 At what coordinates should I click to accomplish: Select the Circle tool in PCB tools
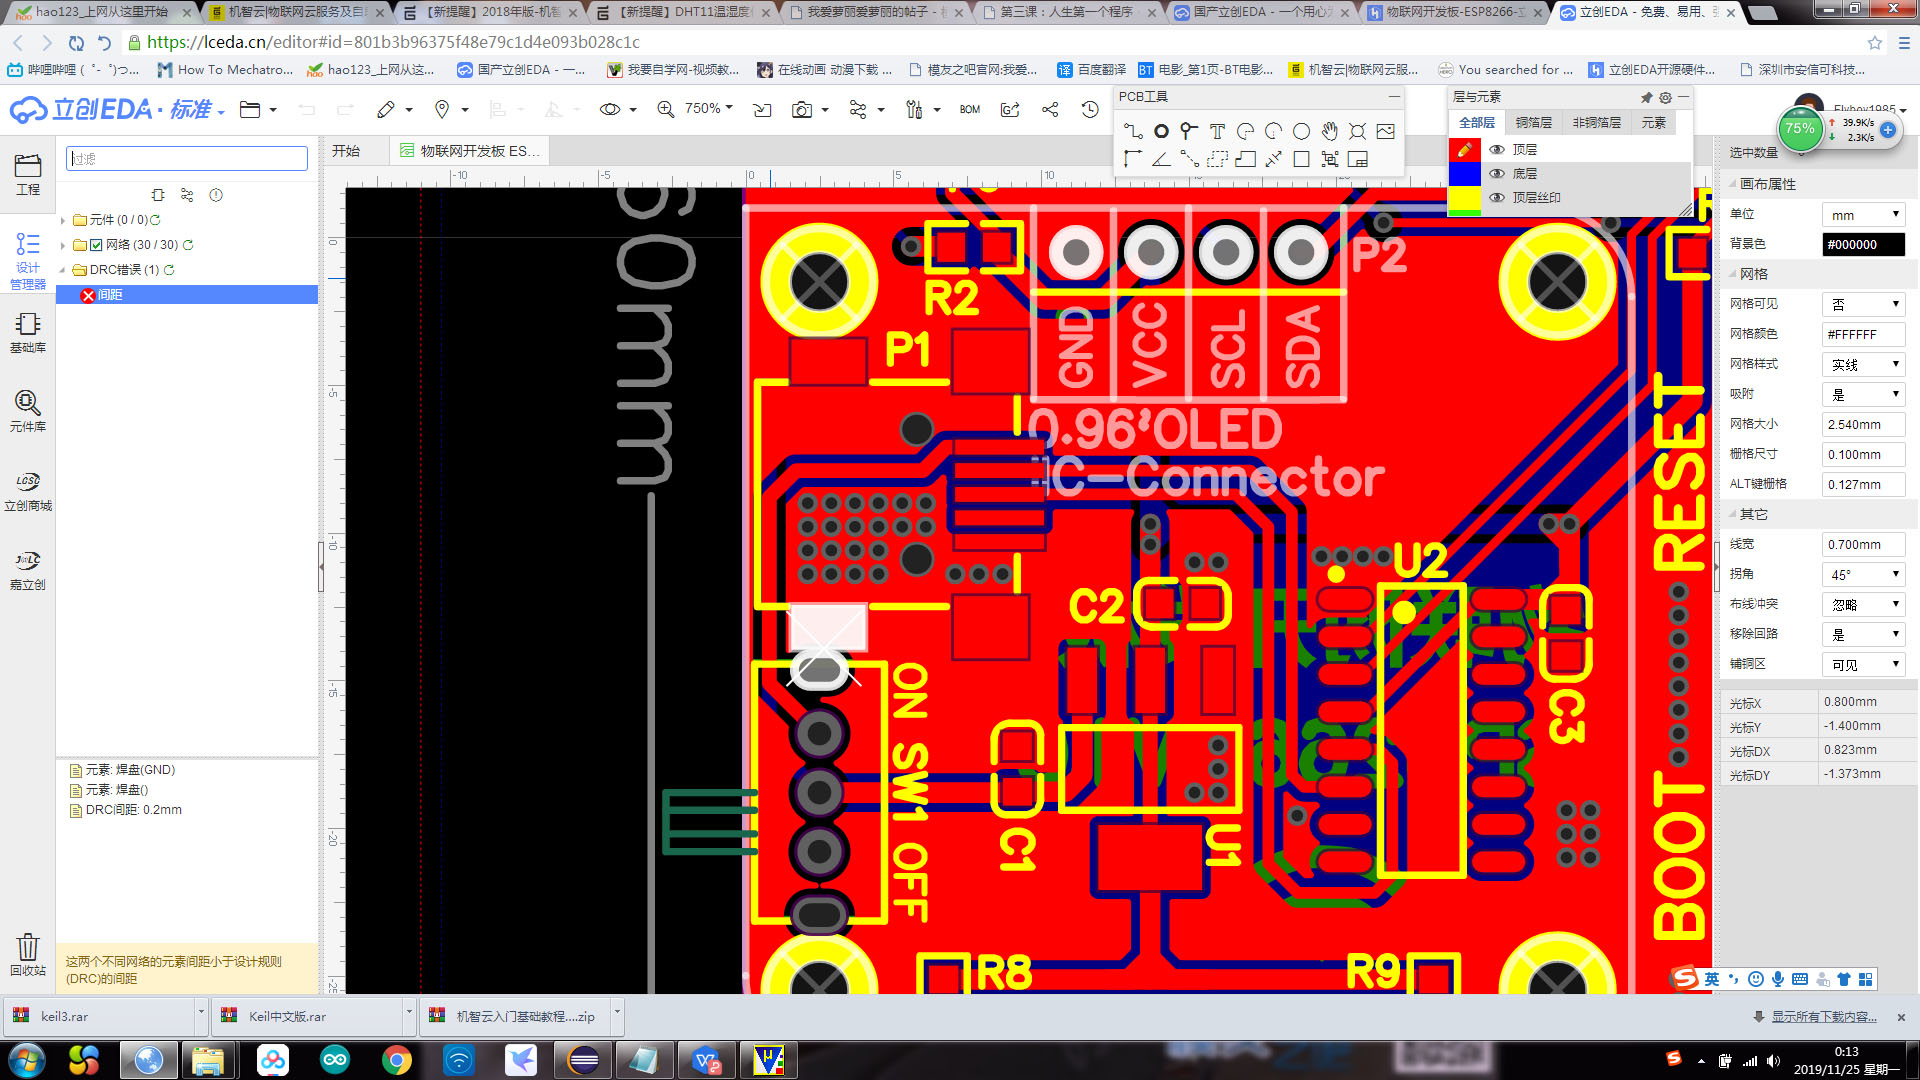click(1301, 131)
